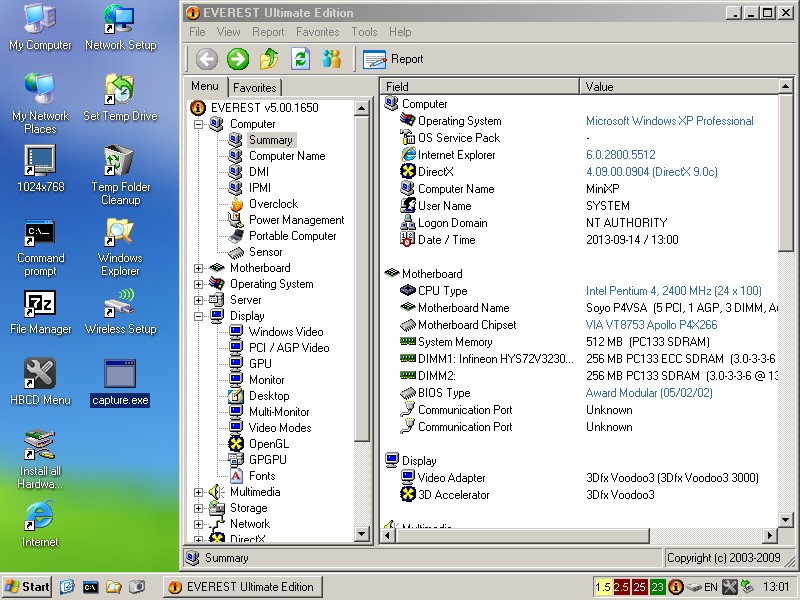The width and height of the screenshot is (800, 600).
Task: Switch to the Favorites tab
Action: point(254,88)
